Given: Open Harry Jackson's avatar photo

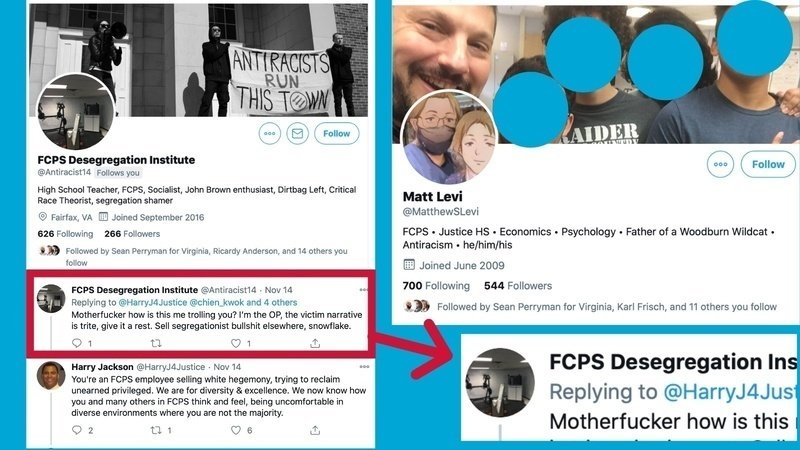Looking at the screenshot, I should [x=51, y=376].
